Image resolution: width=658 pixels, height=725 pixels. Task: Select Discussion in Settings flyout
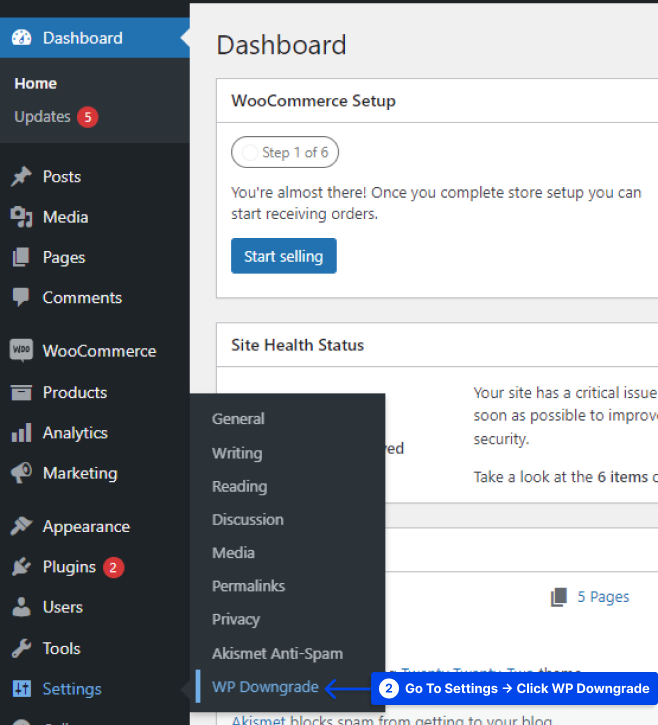pos(248,520)
